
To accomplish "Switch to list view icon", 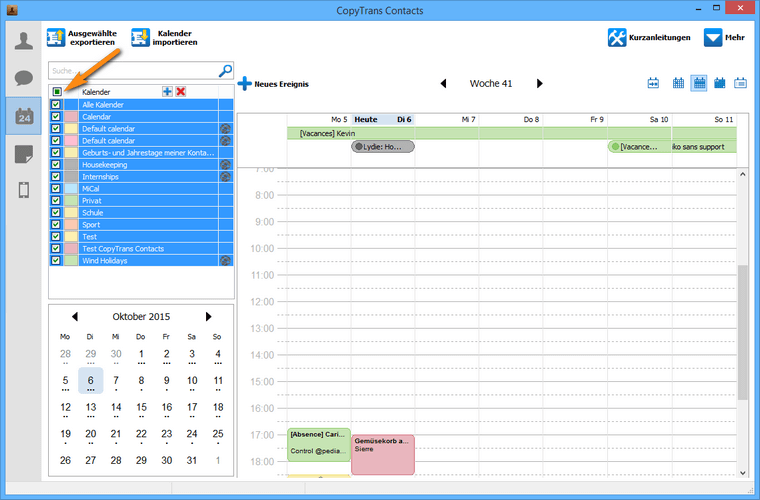I will pyautogui.click(x=740, y=83).
